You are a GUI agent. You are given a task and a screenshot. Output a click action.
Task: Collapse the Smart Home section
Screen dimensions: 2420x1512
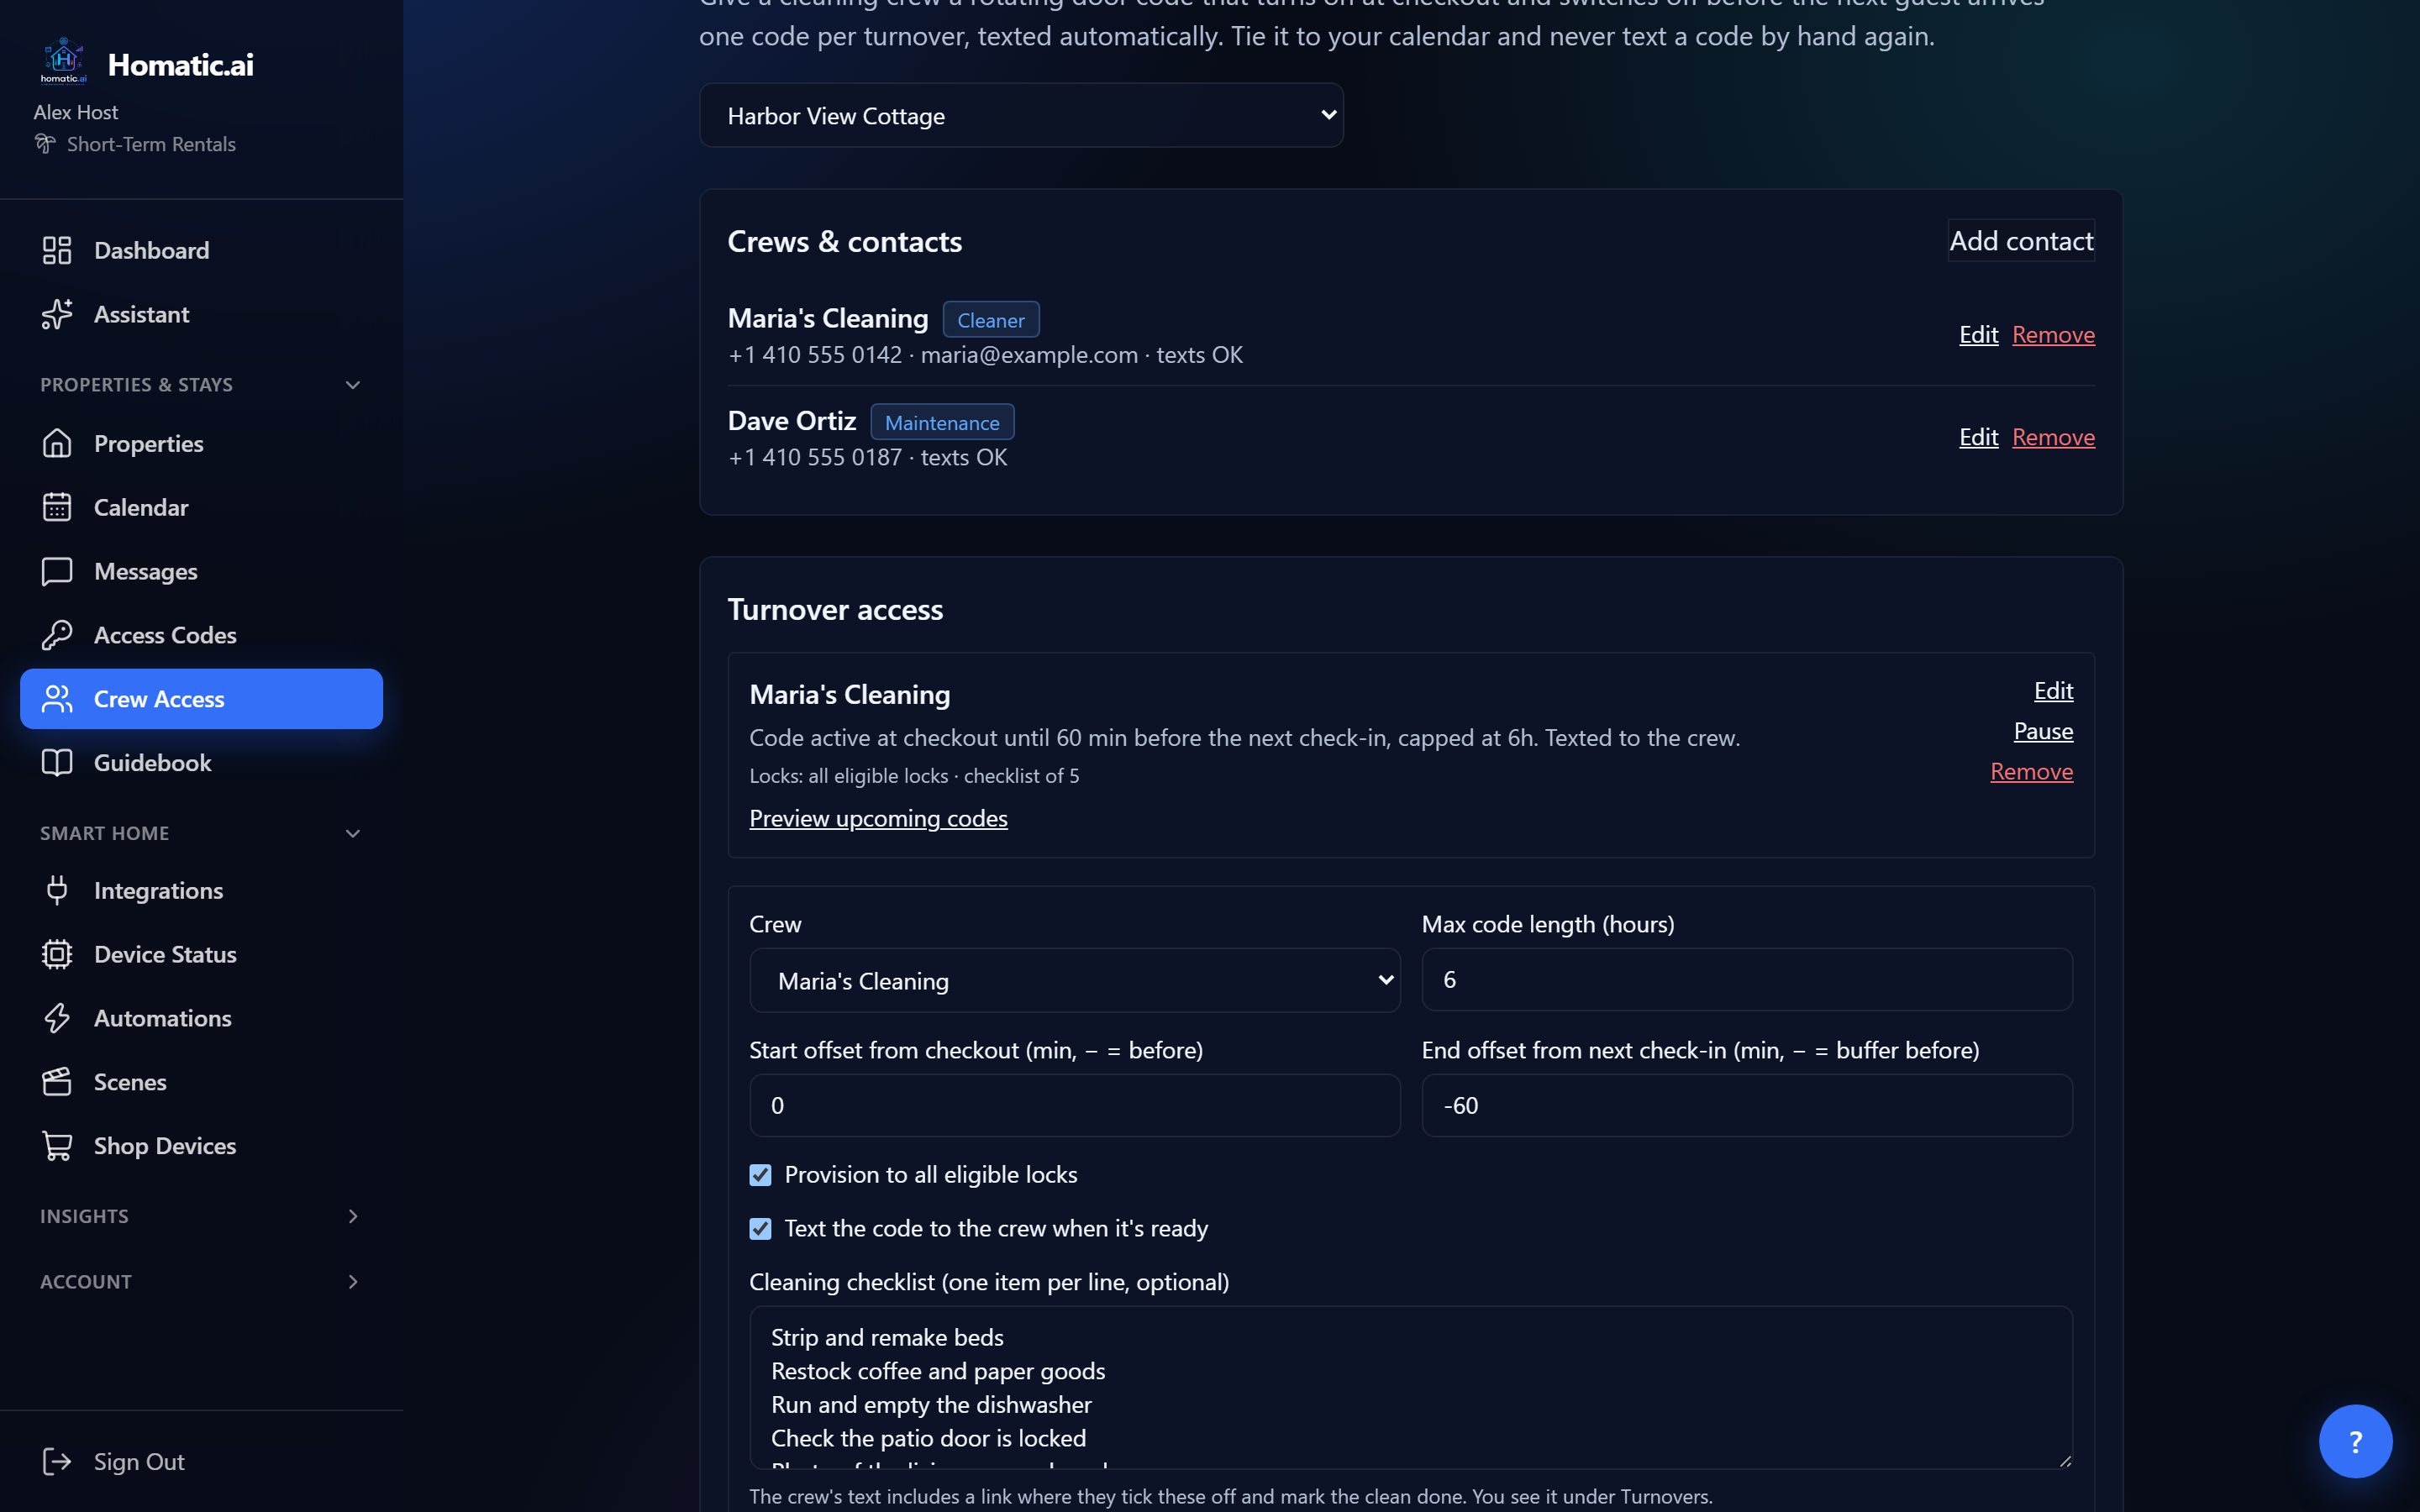point(200,833)
